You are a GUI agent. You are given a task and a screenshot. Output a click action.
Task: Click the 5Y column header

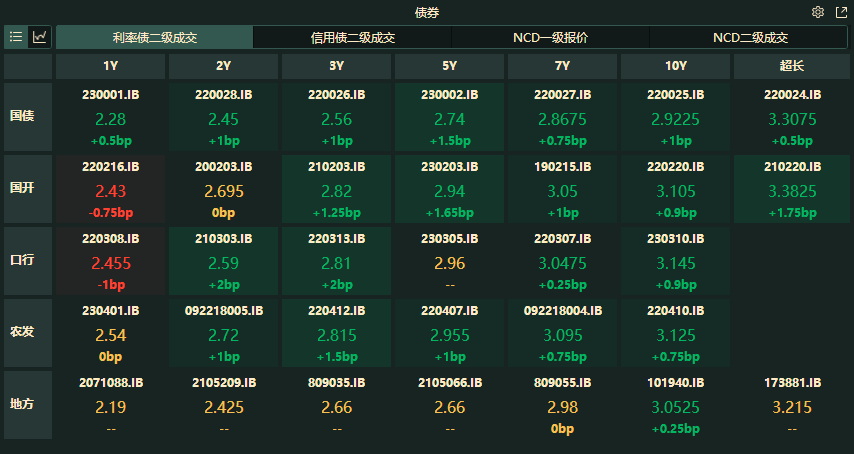pos(449,66)
